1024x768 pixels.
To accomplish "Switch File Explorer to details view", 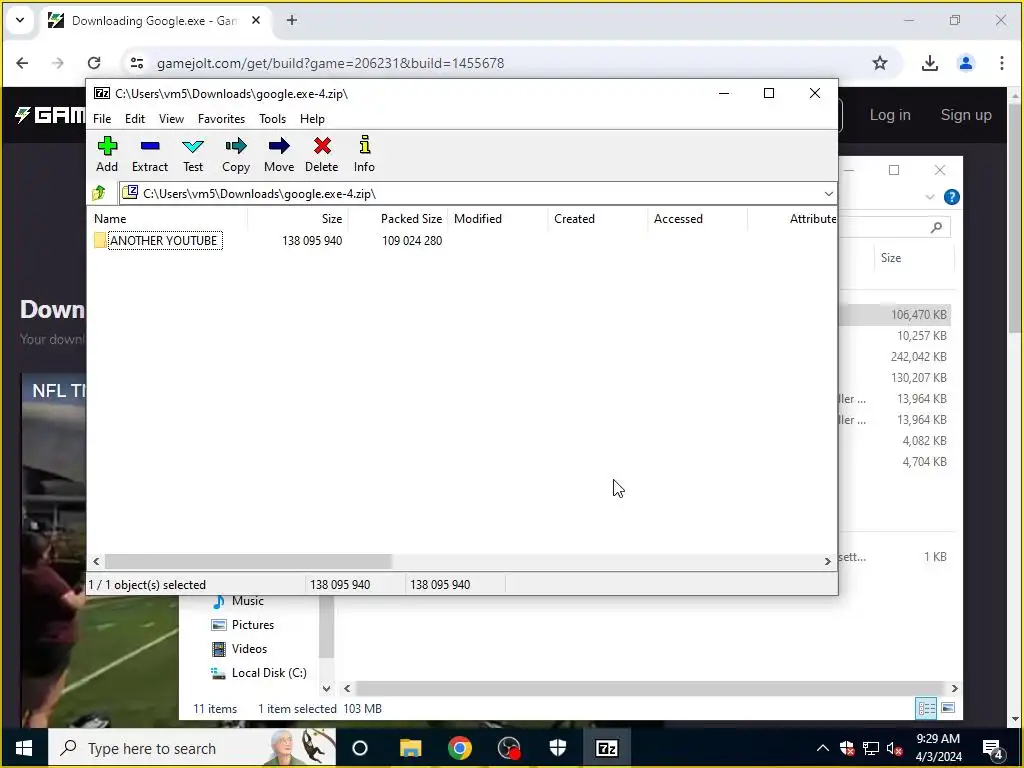I will pyautogui.click(x=926, y=708).
